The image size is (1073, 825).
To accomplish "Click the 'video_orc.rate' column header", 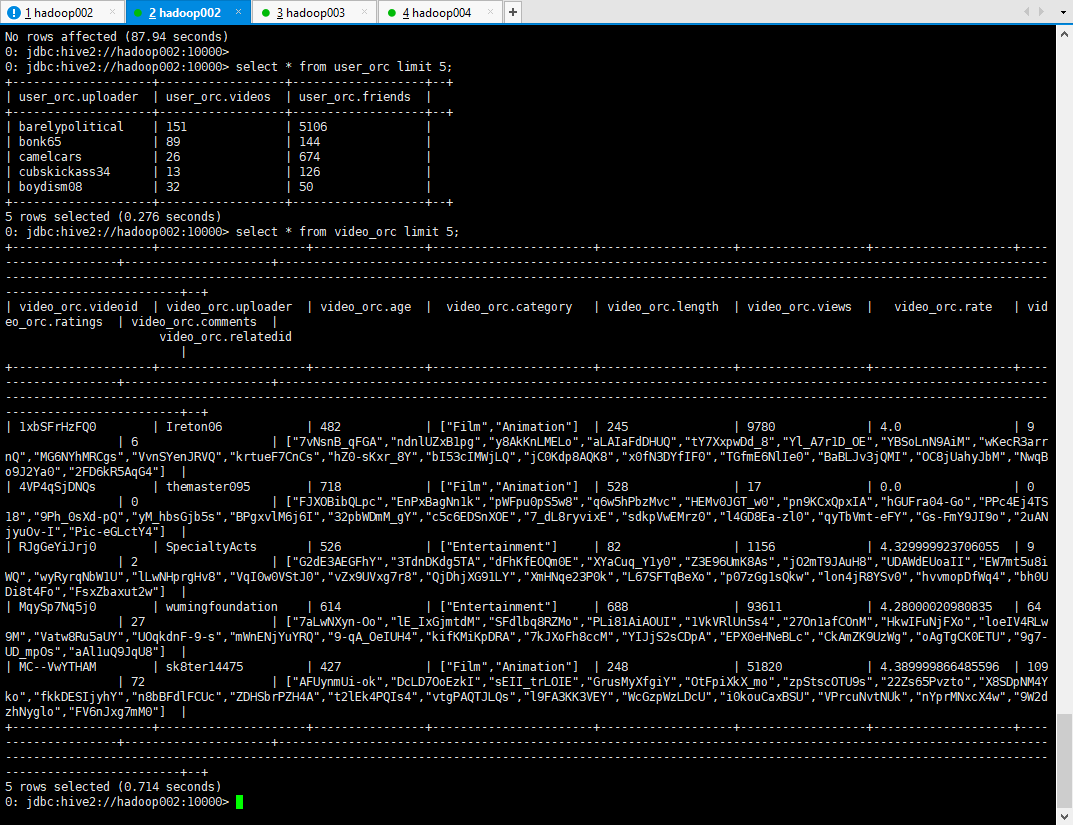I will [943, 306].
